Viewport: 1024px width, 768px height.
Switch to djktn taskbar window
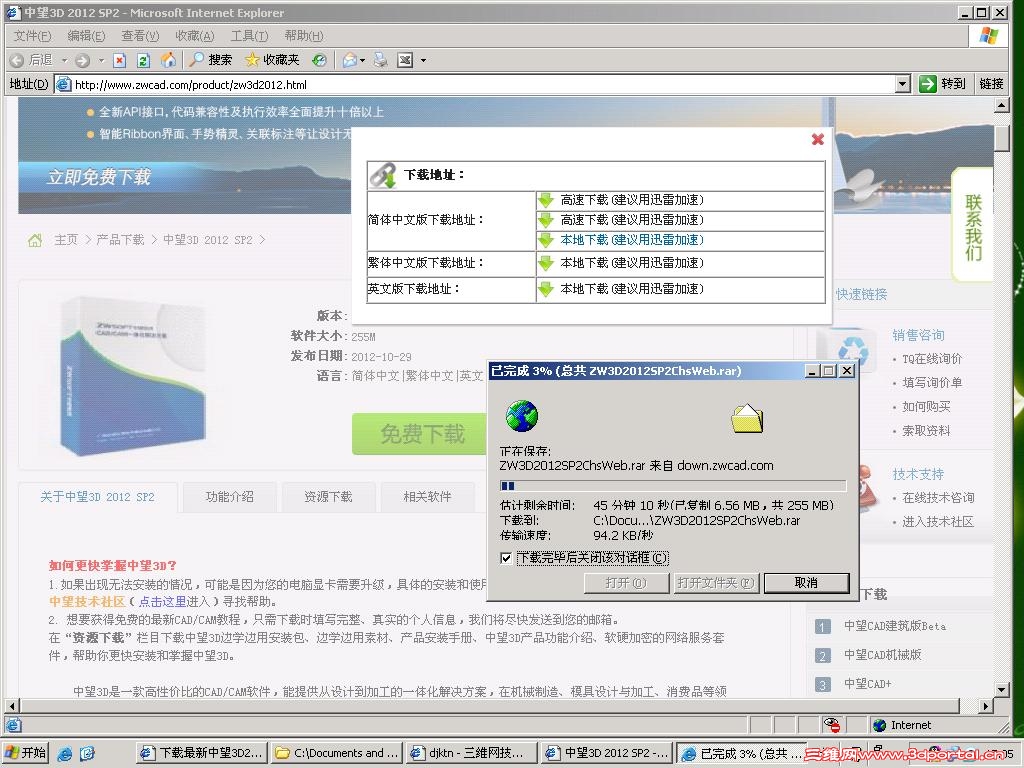471,753
